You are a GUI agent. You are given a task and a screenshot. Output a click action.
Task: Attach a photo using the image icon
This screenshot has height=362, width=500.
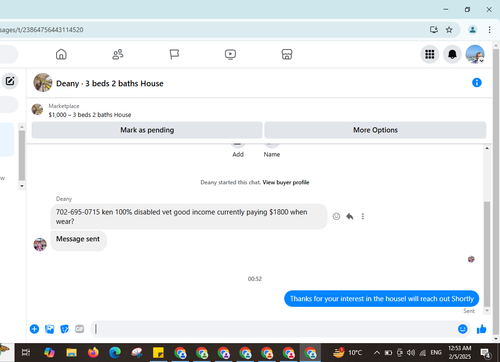pyautogui.click(x=49, y=329)
